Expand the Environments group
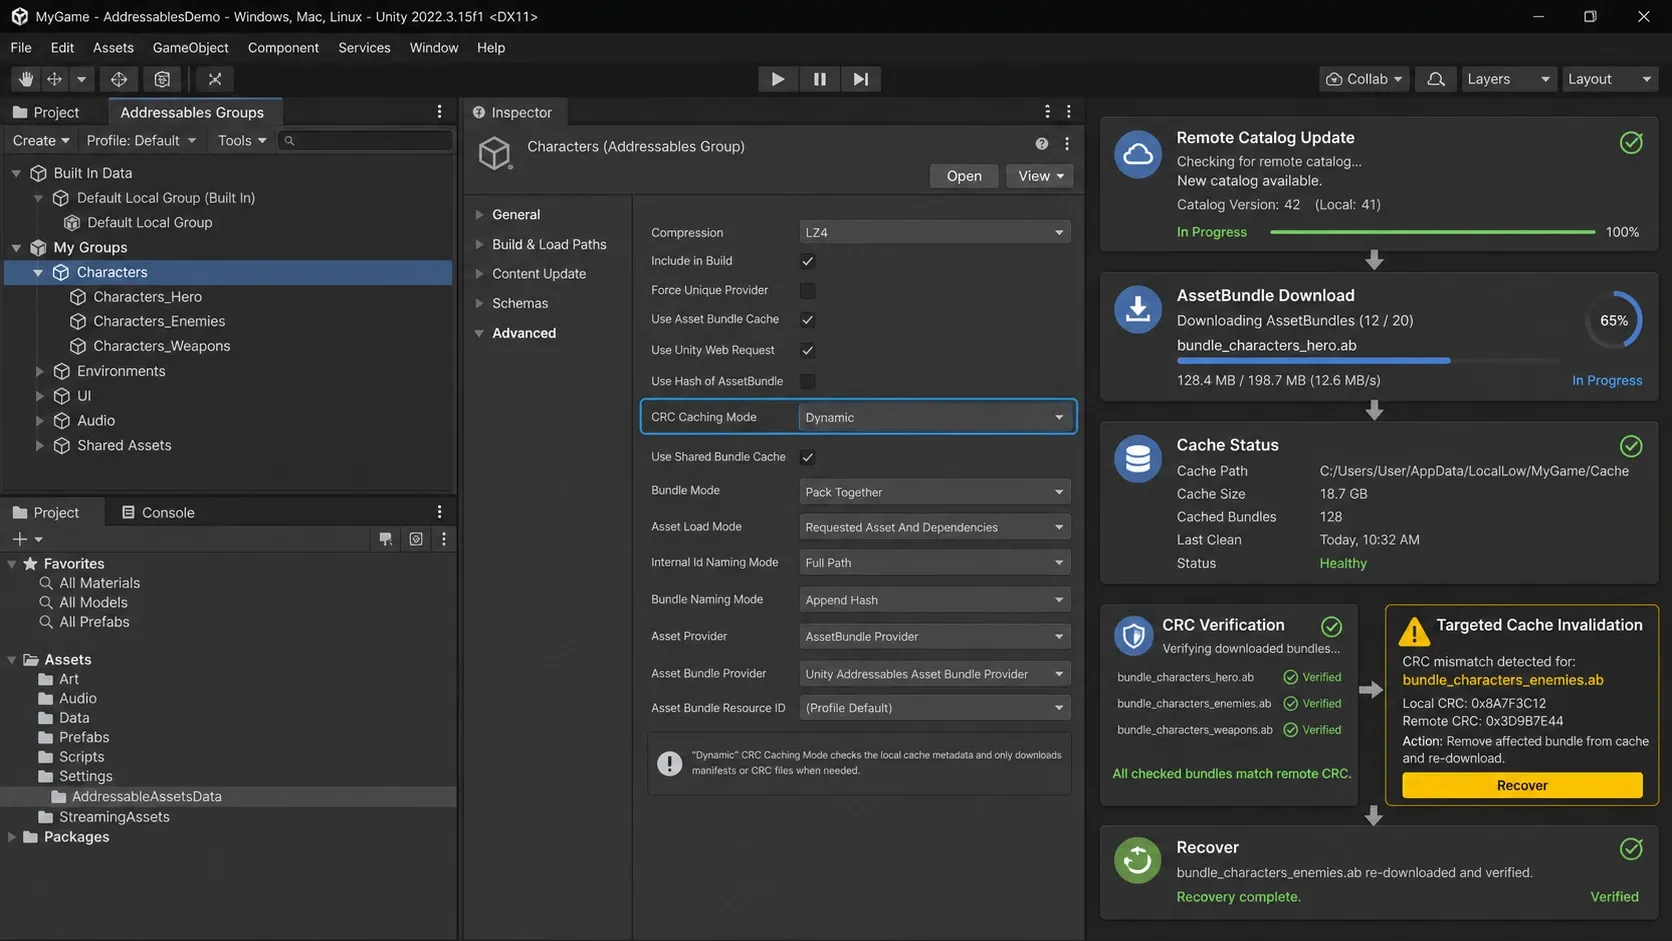 point(39,371)
